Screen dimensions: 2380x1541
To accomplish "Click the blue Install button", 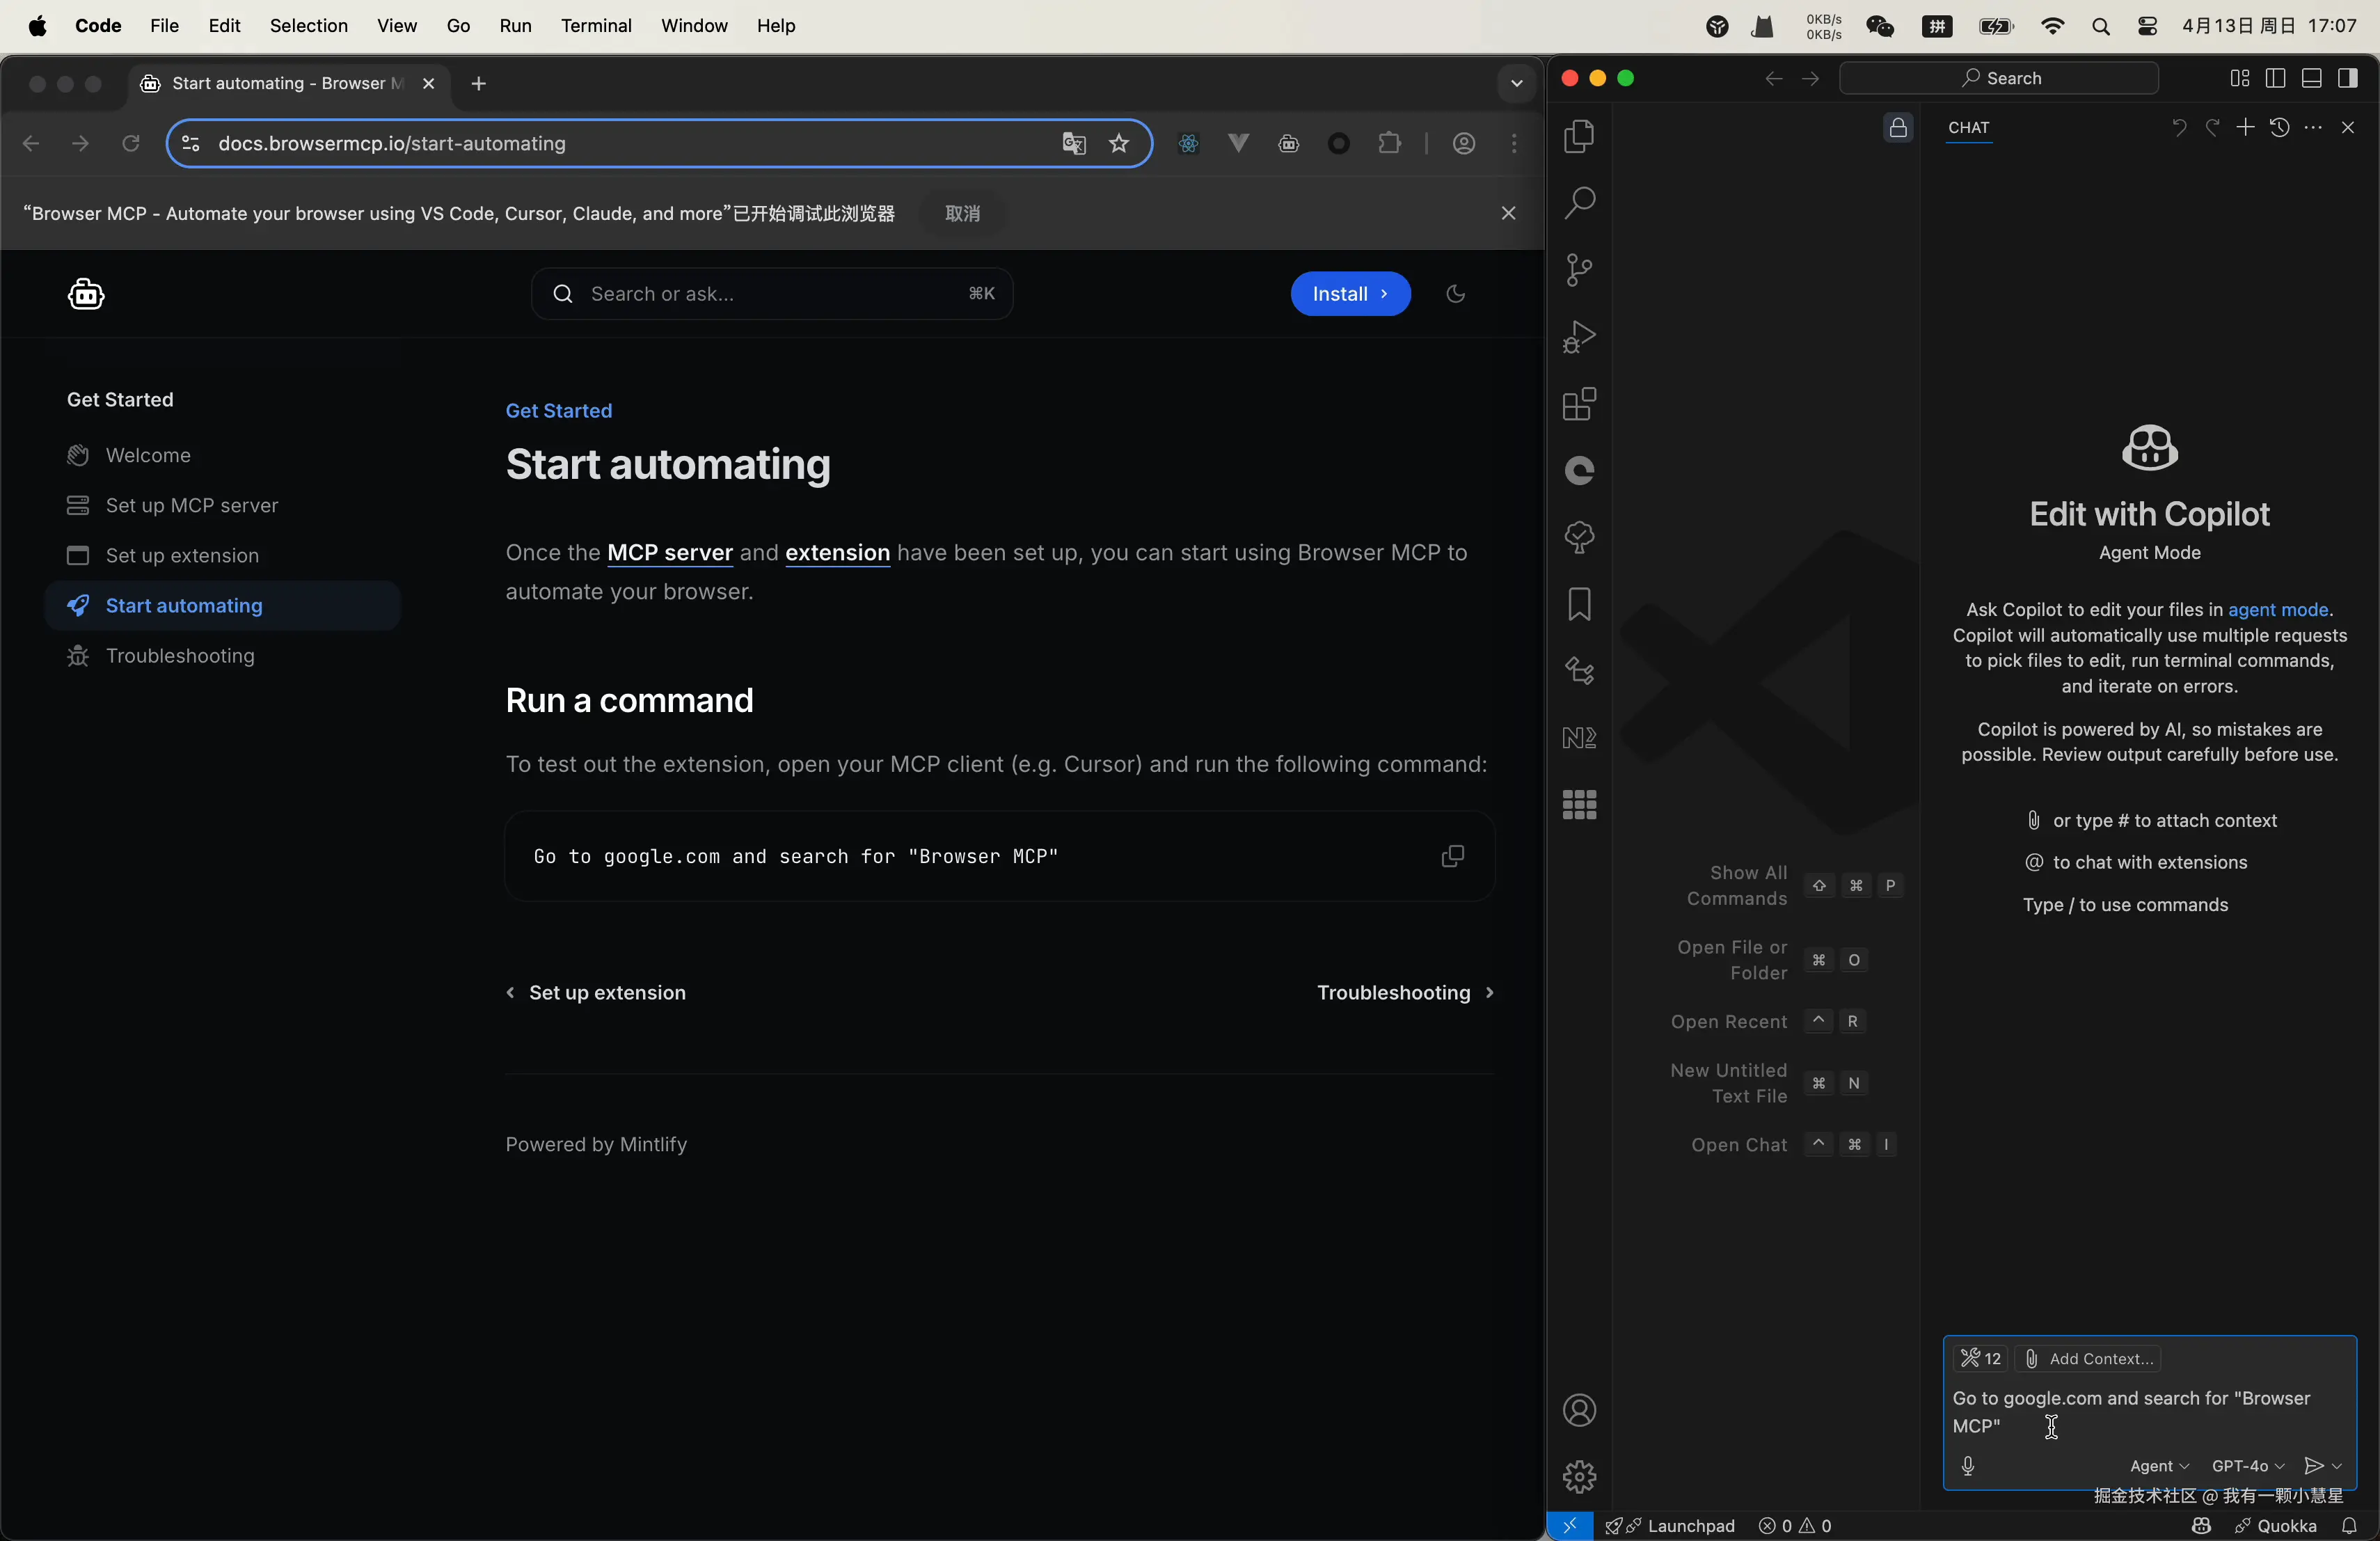I will [1350, 294].
